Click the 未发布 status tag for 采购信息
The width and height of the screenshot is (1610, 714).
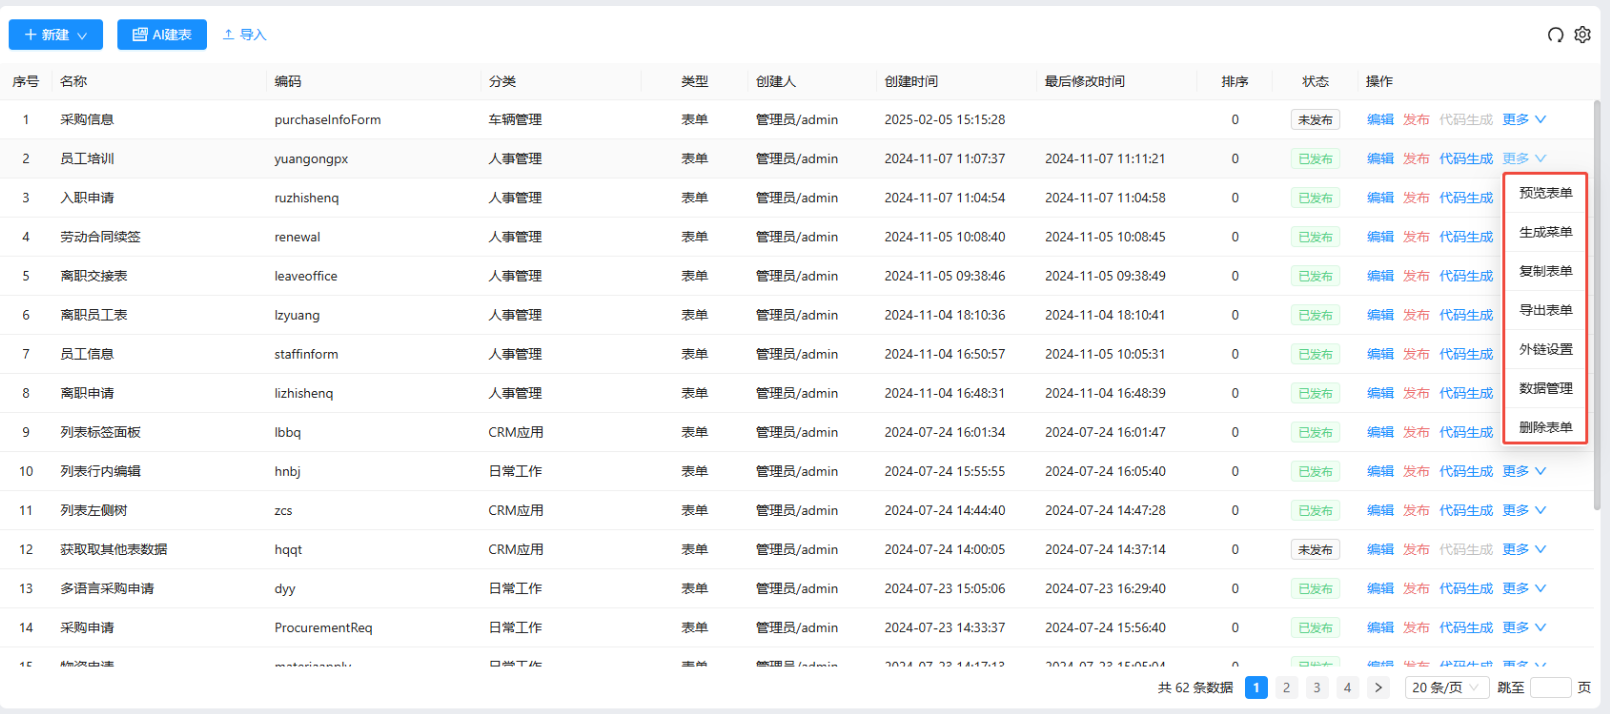point(1315,120)
